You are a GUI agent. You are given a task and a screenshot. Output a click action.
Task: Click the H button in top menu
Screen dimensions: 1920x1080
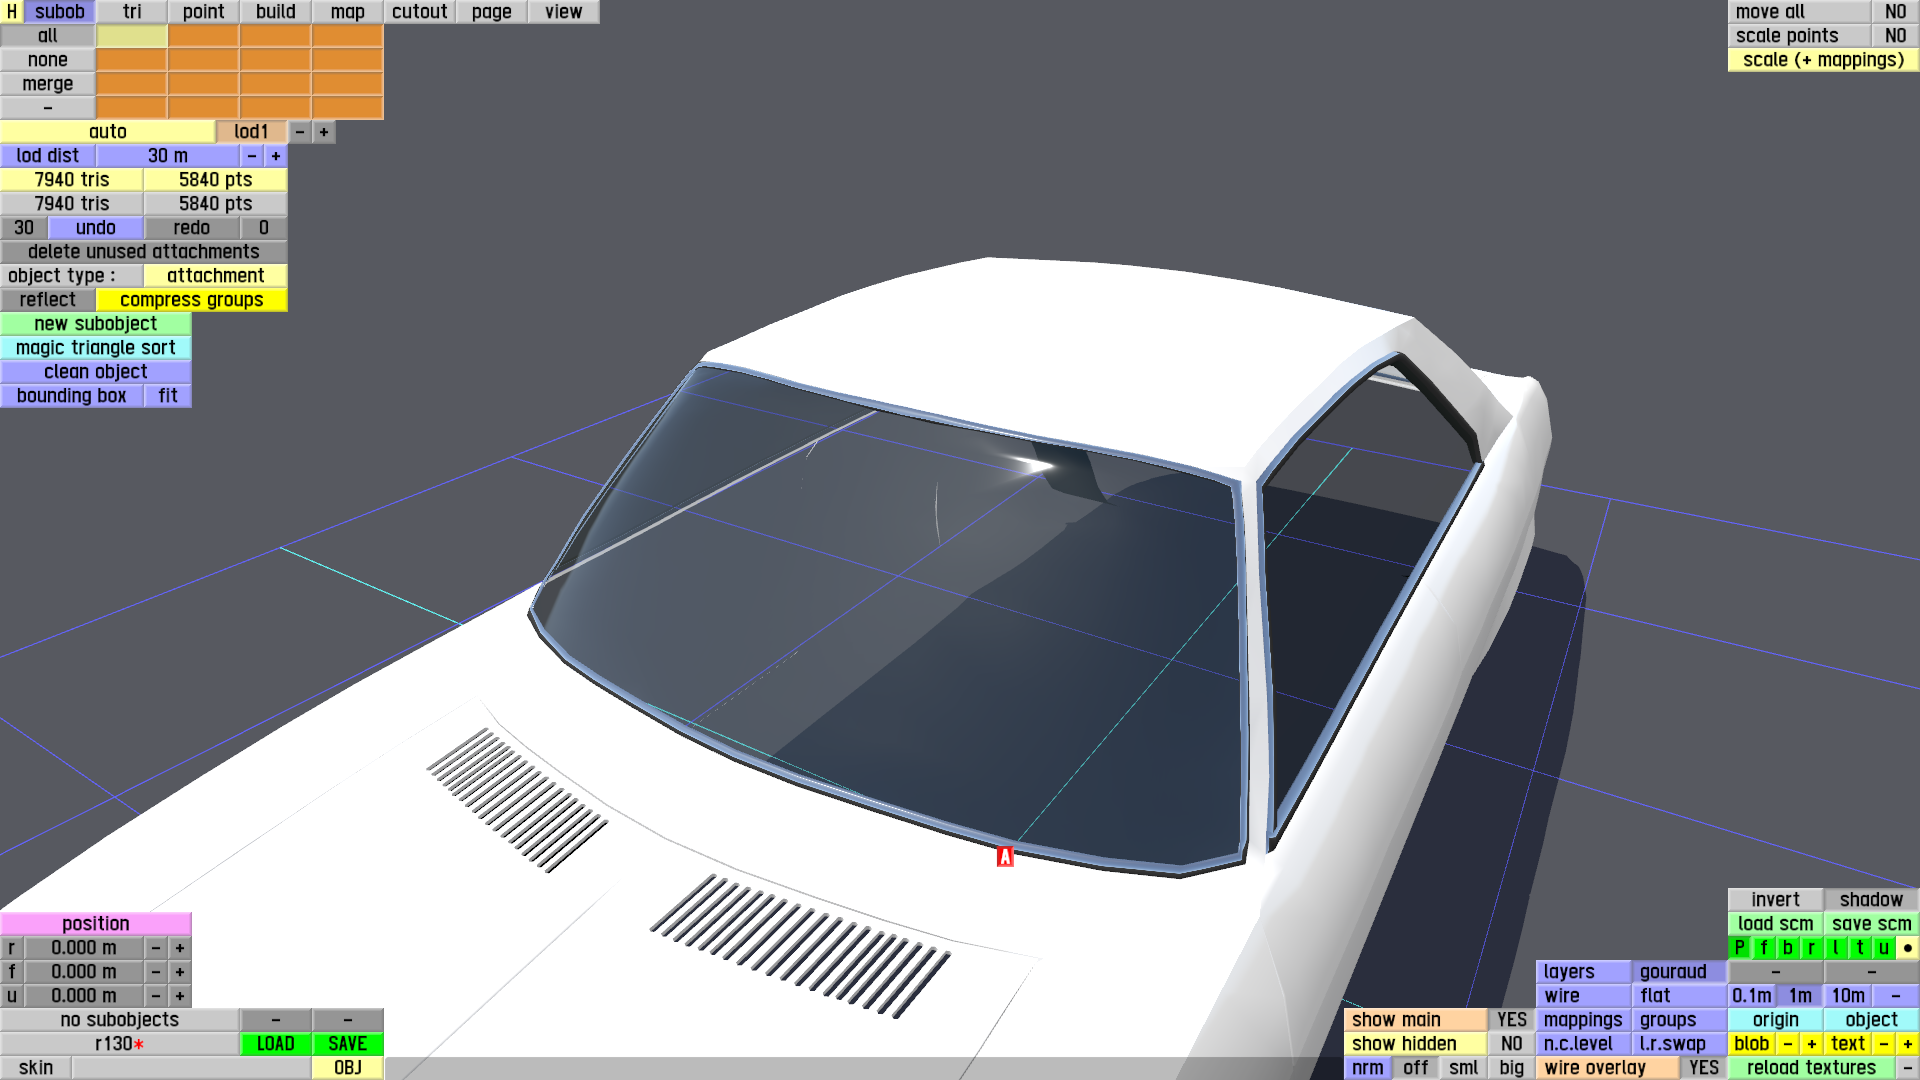11,12
